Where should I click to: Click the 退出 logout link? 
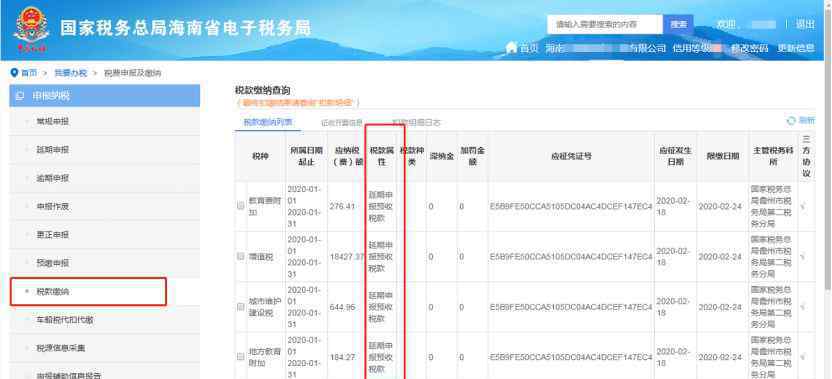pyautogui.click(x=805, y=24)
